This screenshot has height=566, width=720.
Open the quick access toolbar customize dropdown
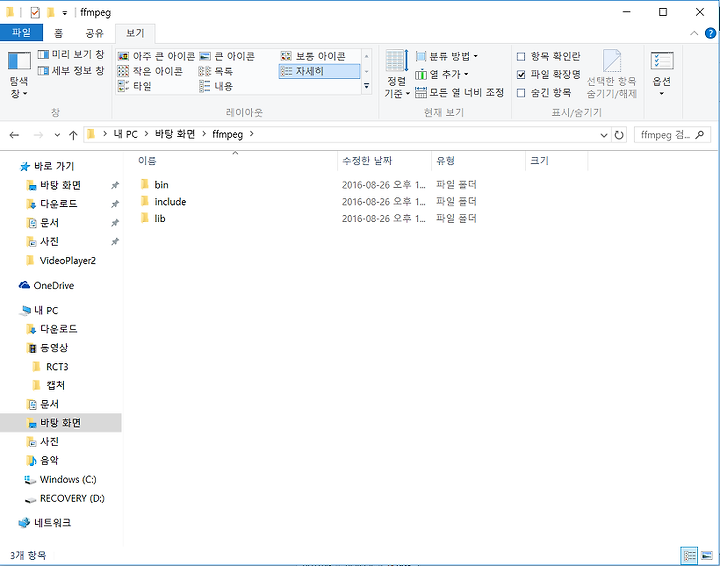pyautogui.click(x=65, y=13)
